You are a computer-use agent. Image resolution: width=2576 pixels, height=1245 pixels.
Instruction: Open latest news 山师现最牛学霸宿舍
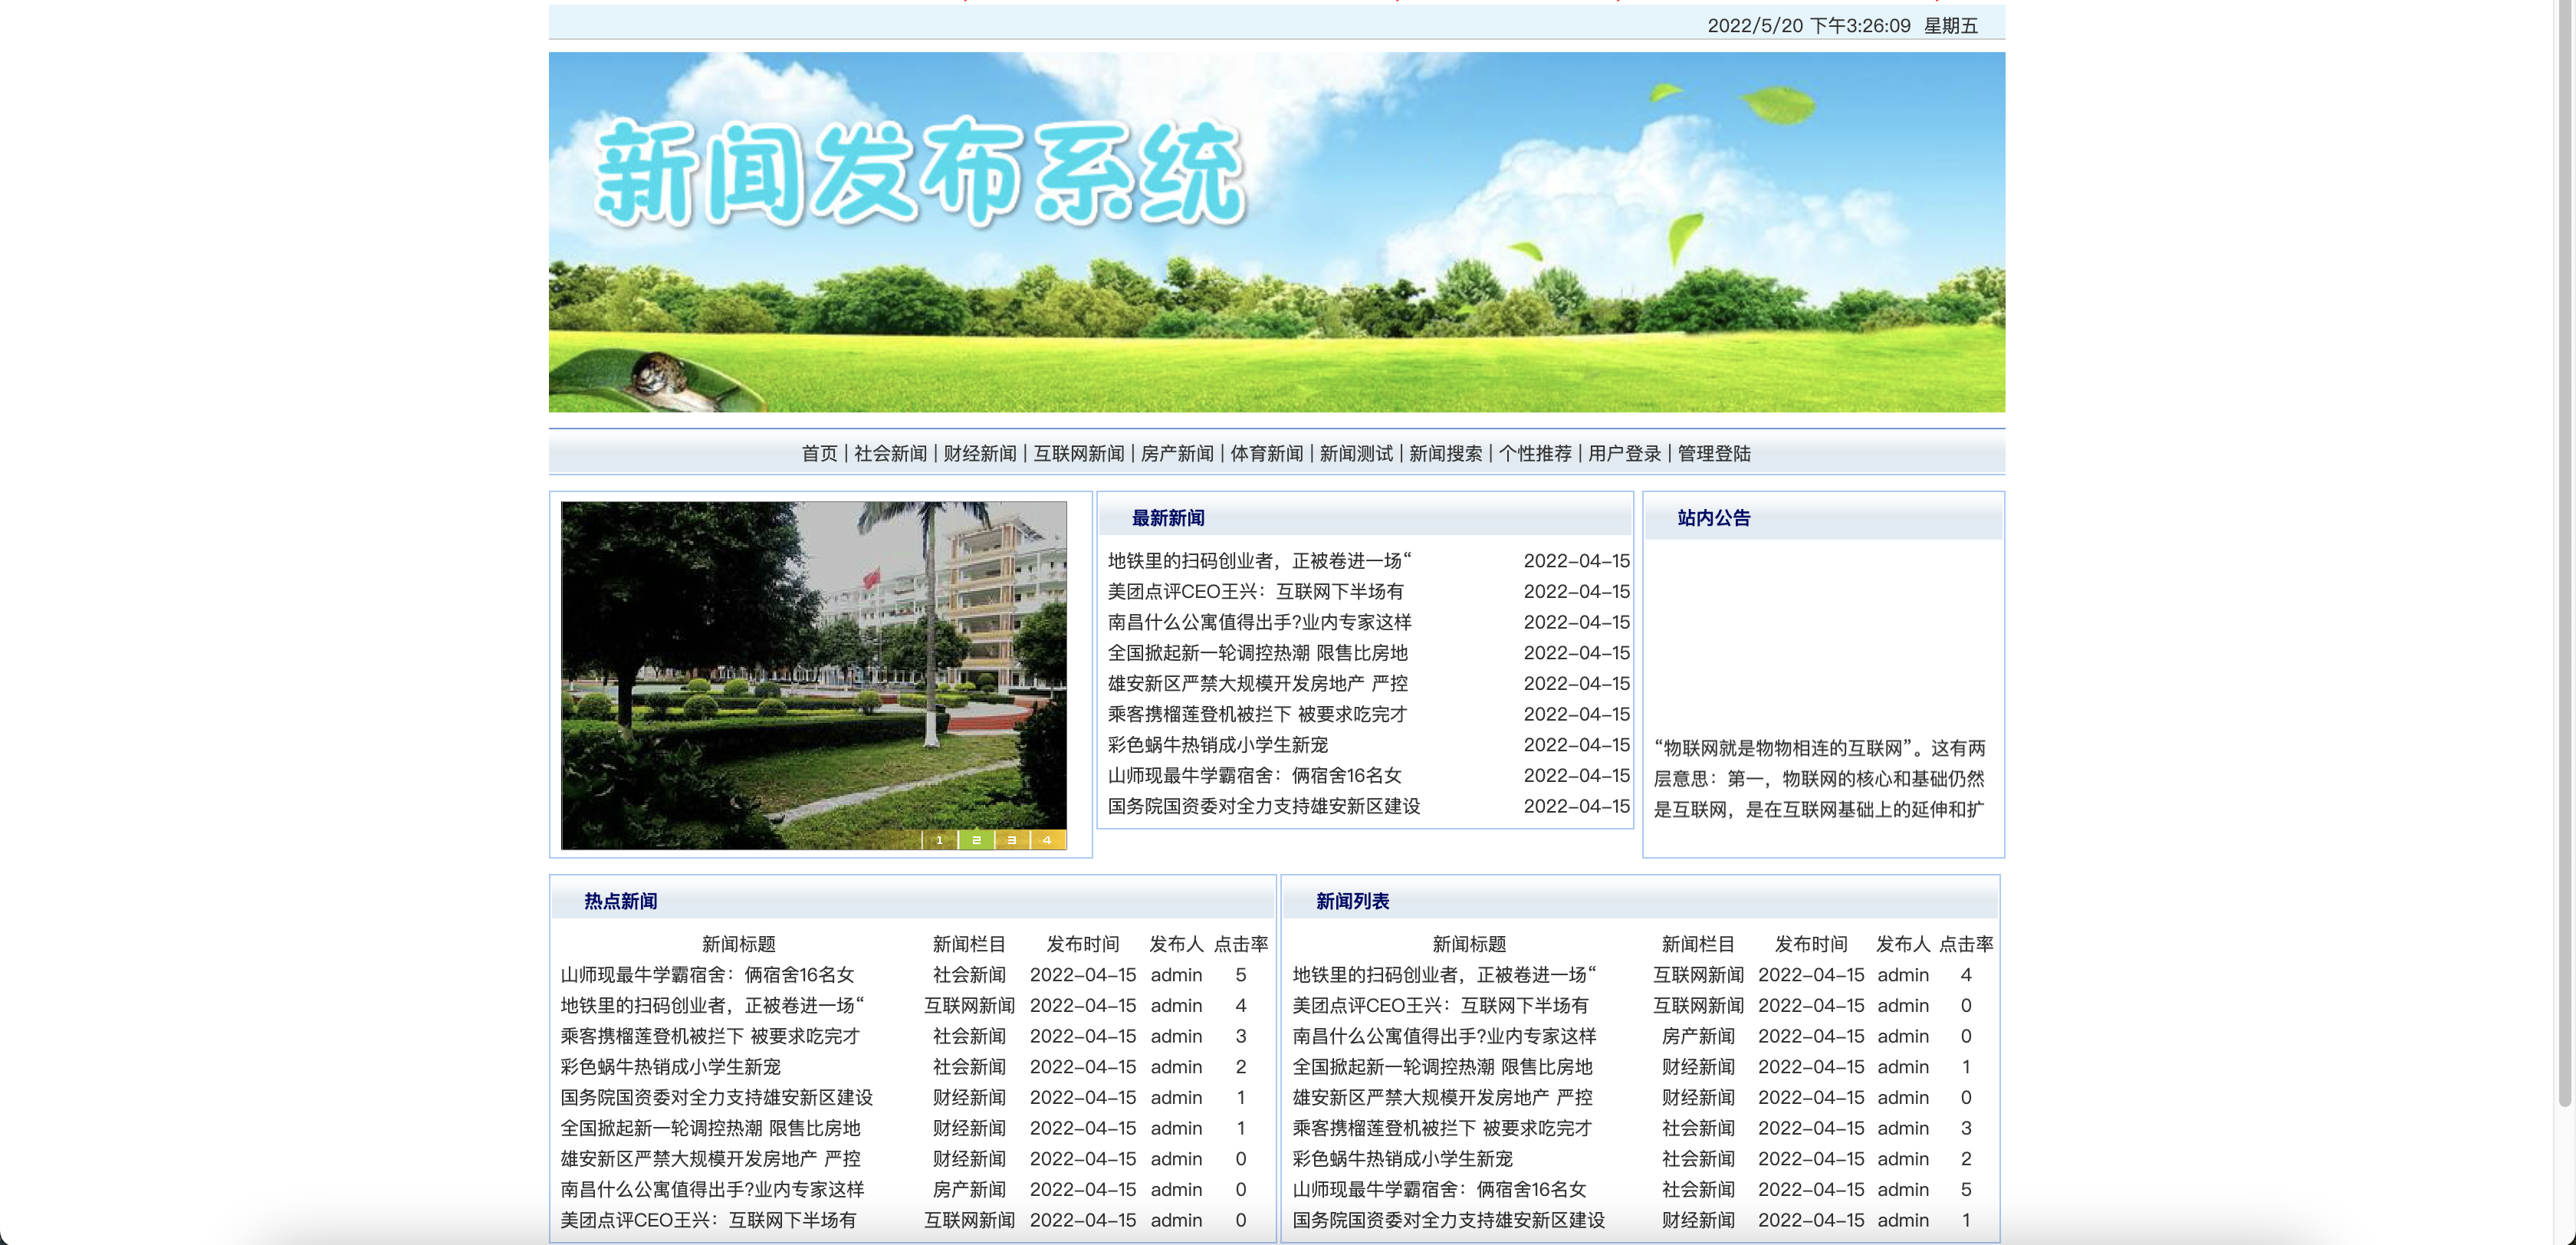tap(1255, 776)
